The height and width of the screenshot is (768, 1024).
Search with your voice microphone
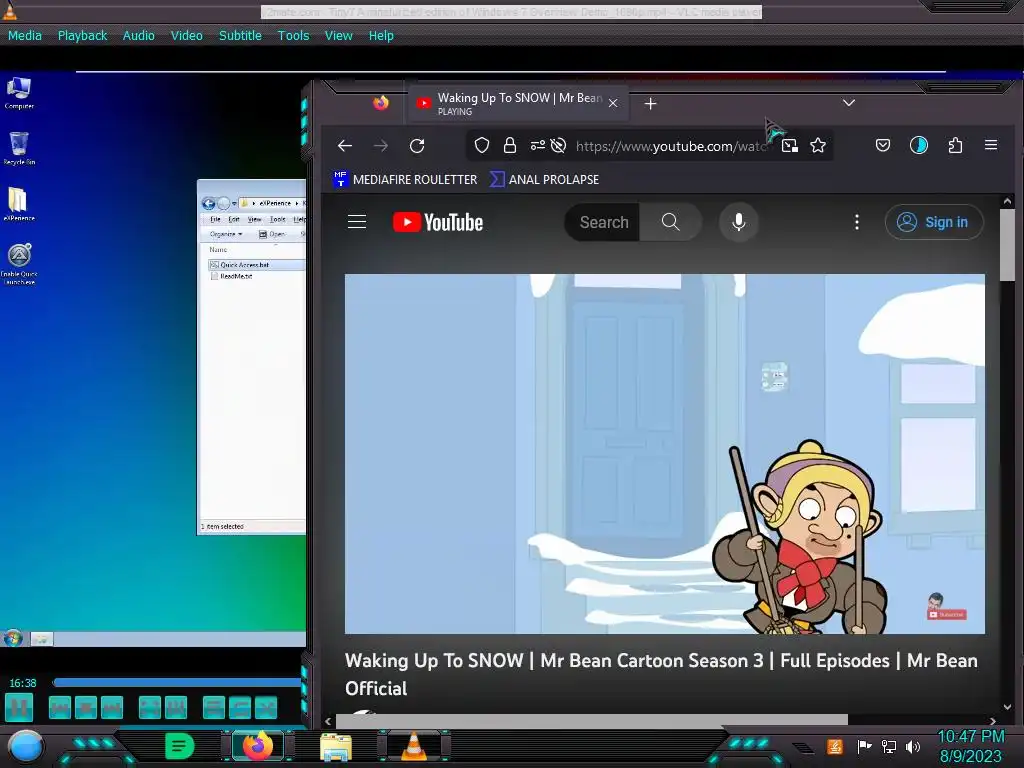[739, 222]
